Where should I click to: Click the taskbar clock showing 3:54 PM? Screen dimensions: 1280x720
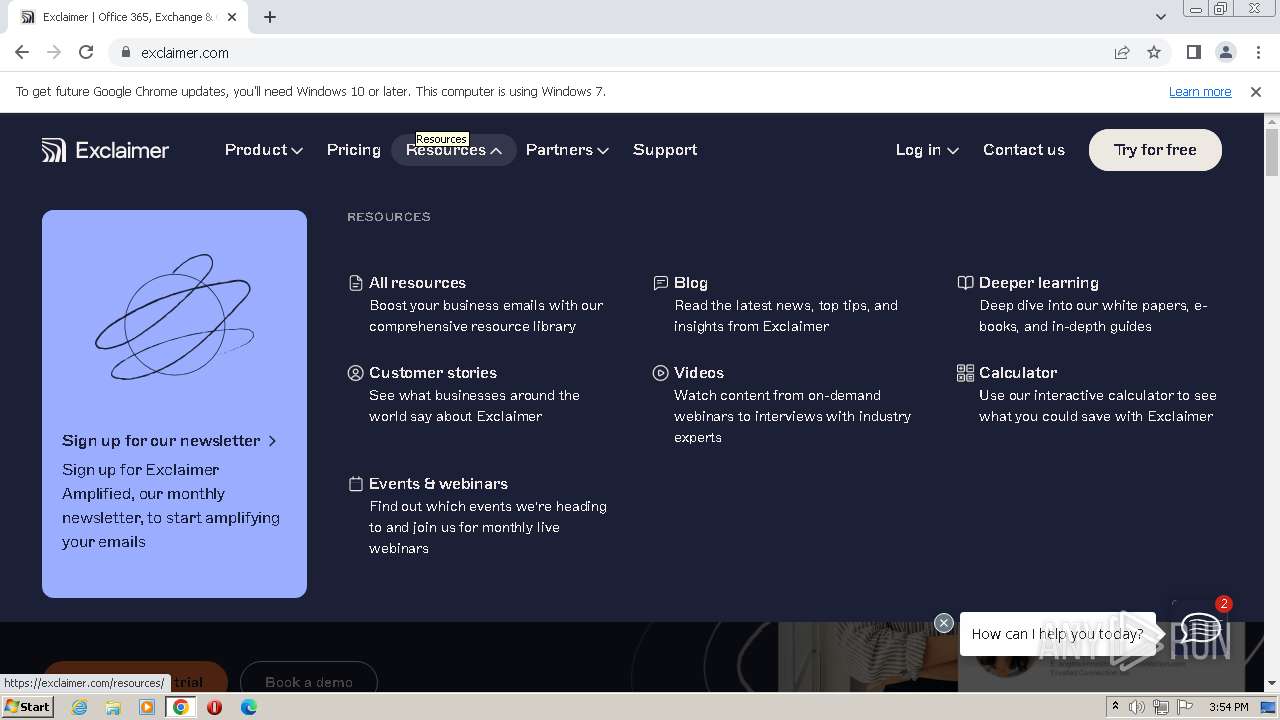point(1228,707)
